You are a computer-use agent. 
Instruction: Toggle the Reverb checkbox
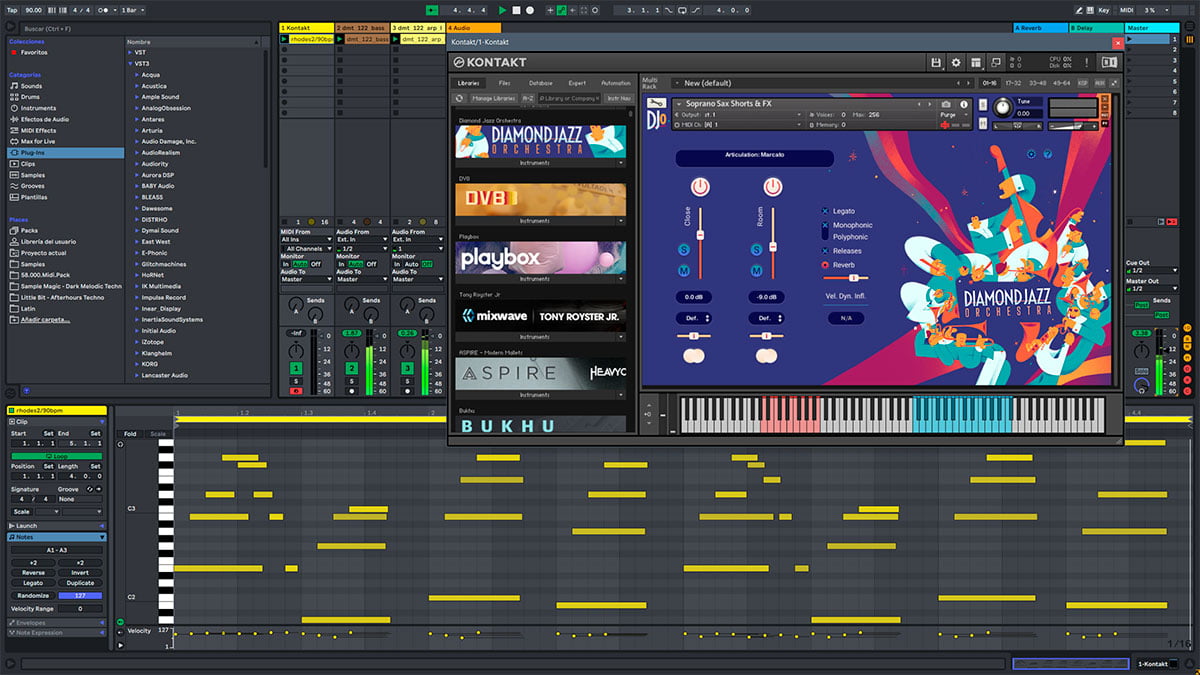pos(825,265)
